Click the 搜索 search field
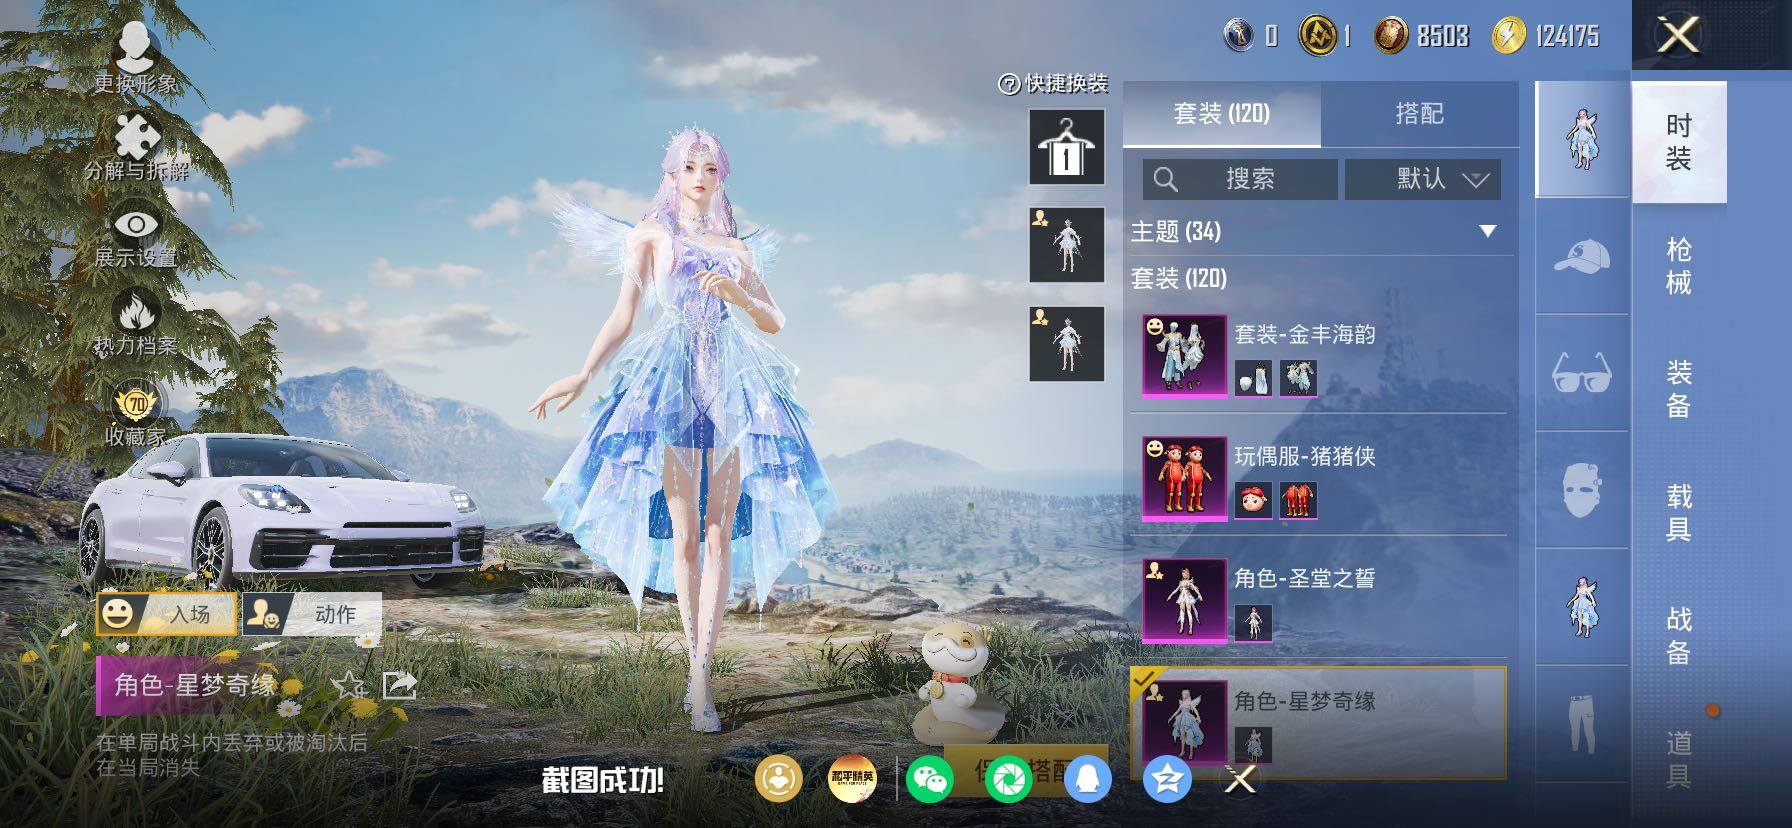The image size is (1792, 828). 1240,179
